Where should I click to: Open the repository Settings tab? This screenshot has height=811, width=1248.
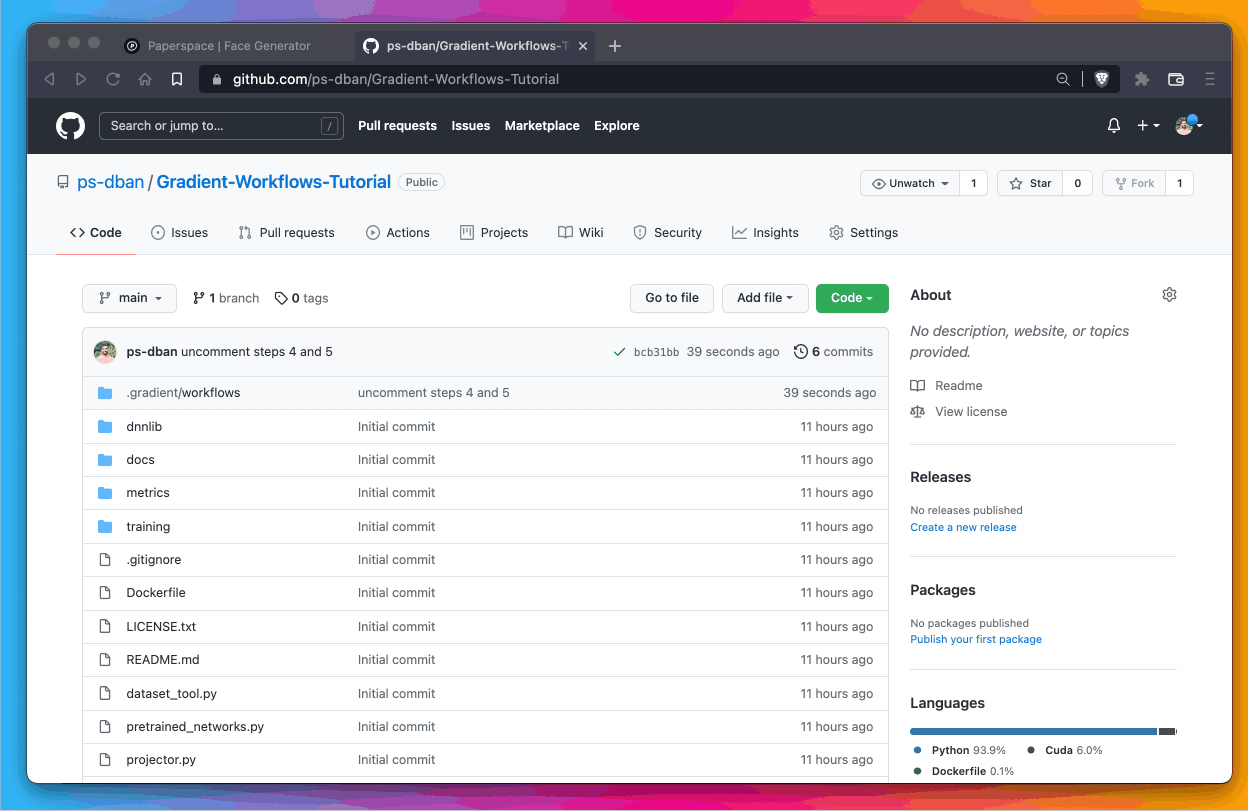tap(863, 232)
